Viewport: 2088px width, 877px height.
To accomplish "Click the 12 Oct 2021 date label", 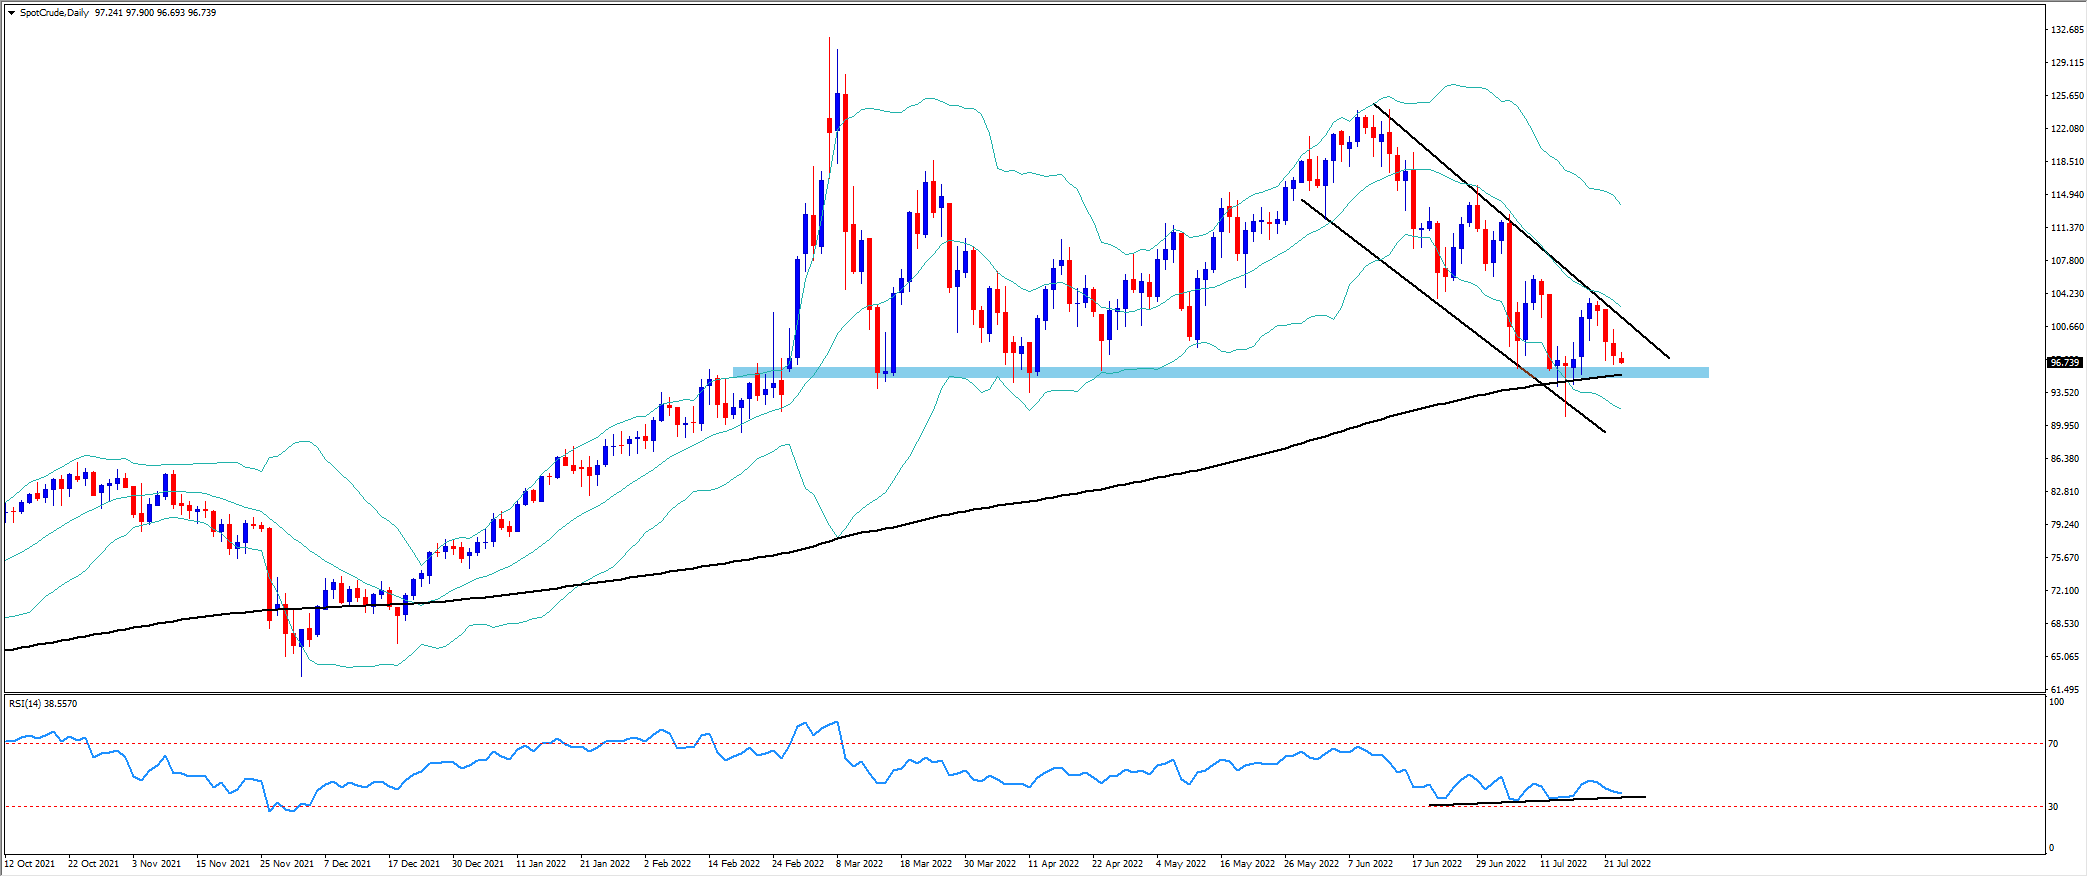I will [x=30, y=863].
